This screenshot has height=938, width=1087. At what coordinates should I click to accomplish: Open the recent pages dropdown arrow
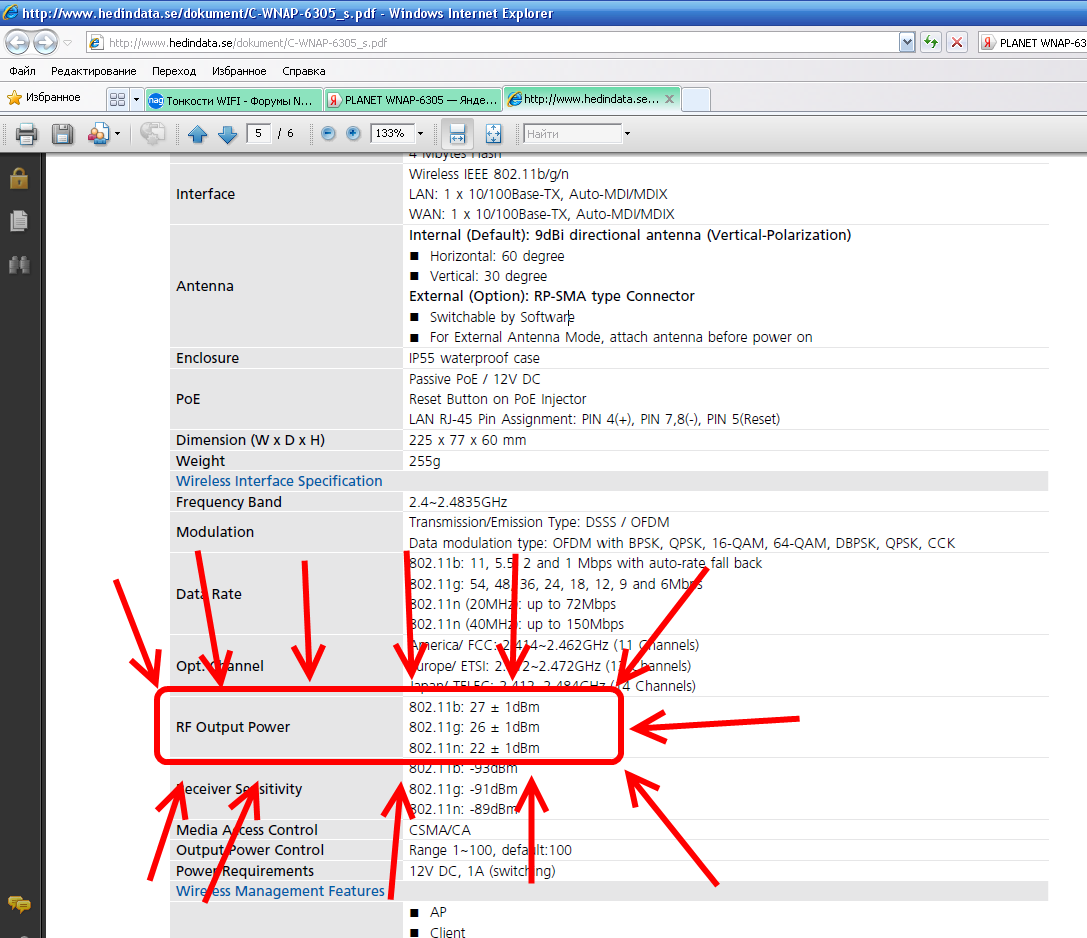[68, 43]
